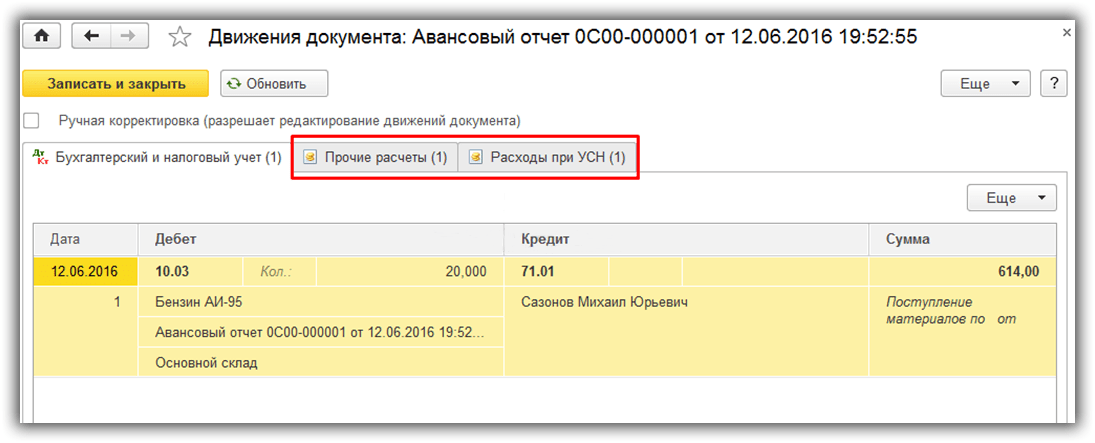Click the Прочие расчеты tab register icon

(310, 158)
